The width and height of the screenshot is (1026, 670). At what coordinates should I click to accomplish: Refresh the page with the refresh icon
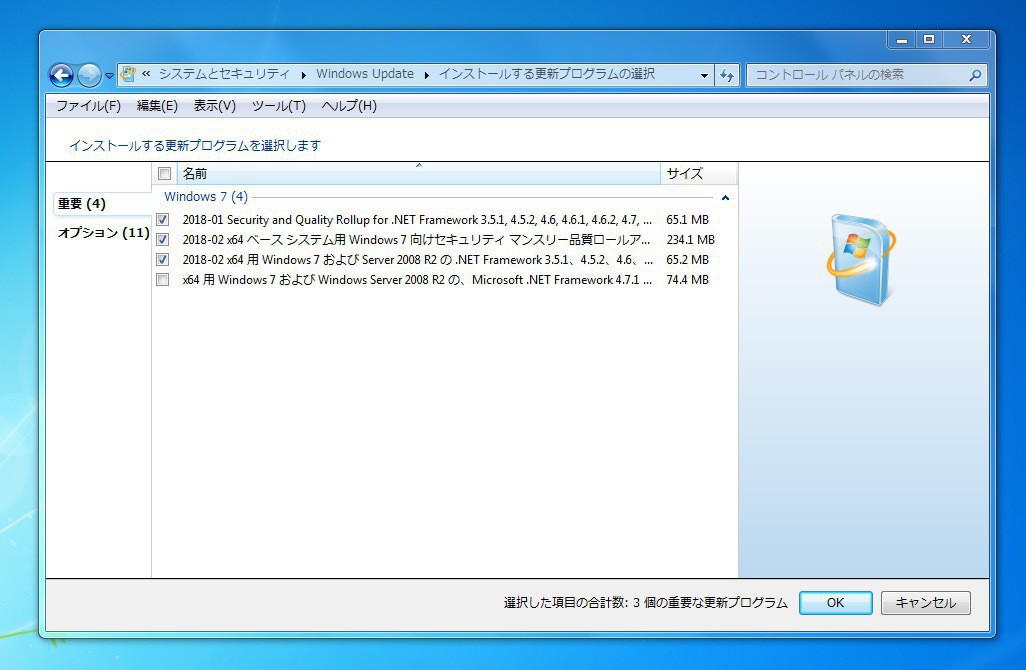point(726,75)
